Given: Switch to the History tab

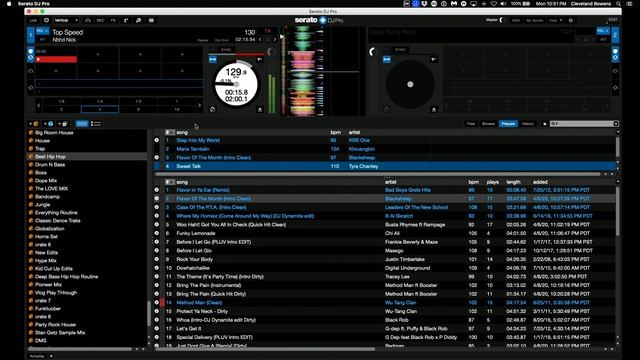Looking at the screenshot, I should (528, 124).
